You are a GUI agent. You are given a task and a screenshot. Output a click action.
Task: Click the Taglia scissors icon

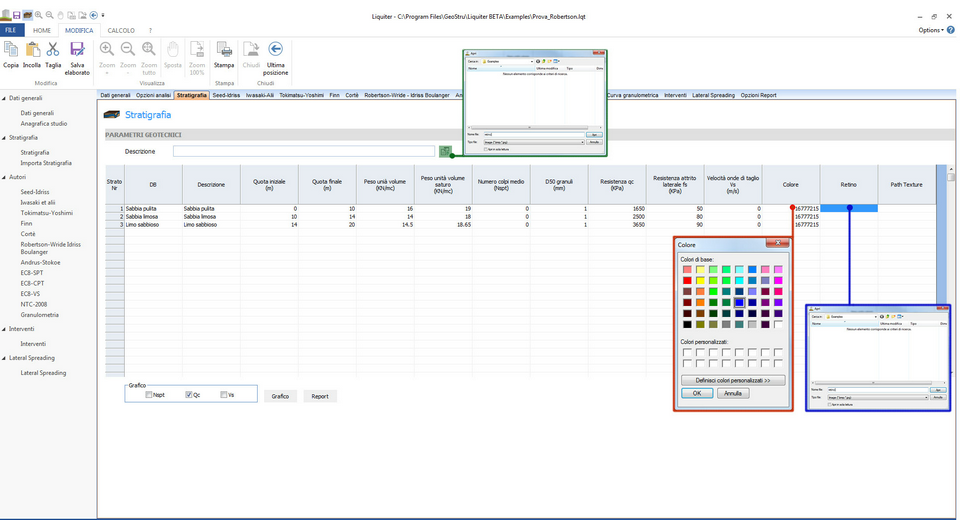click(53, 50)
